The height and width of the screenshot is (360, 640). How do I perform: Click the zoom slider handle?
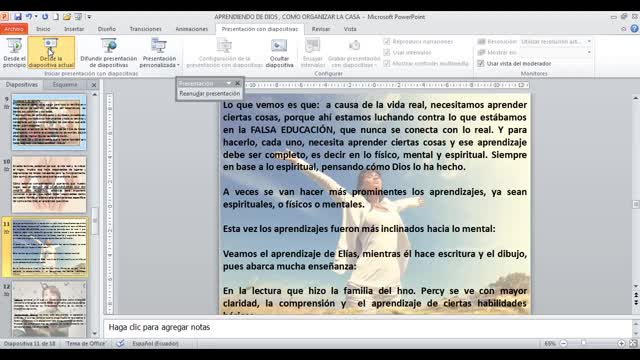pos(583,343)
